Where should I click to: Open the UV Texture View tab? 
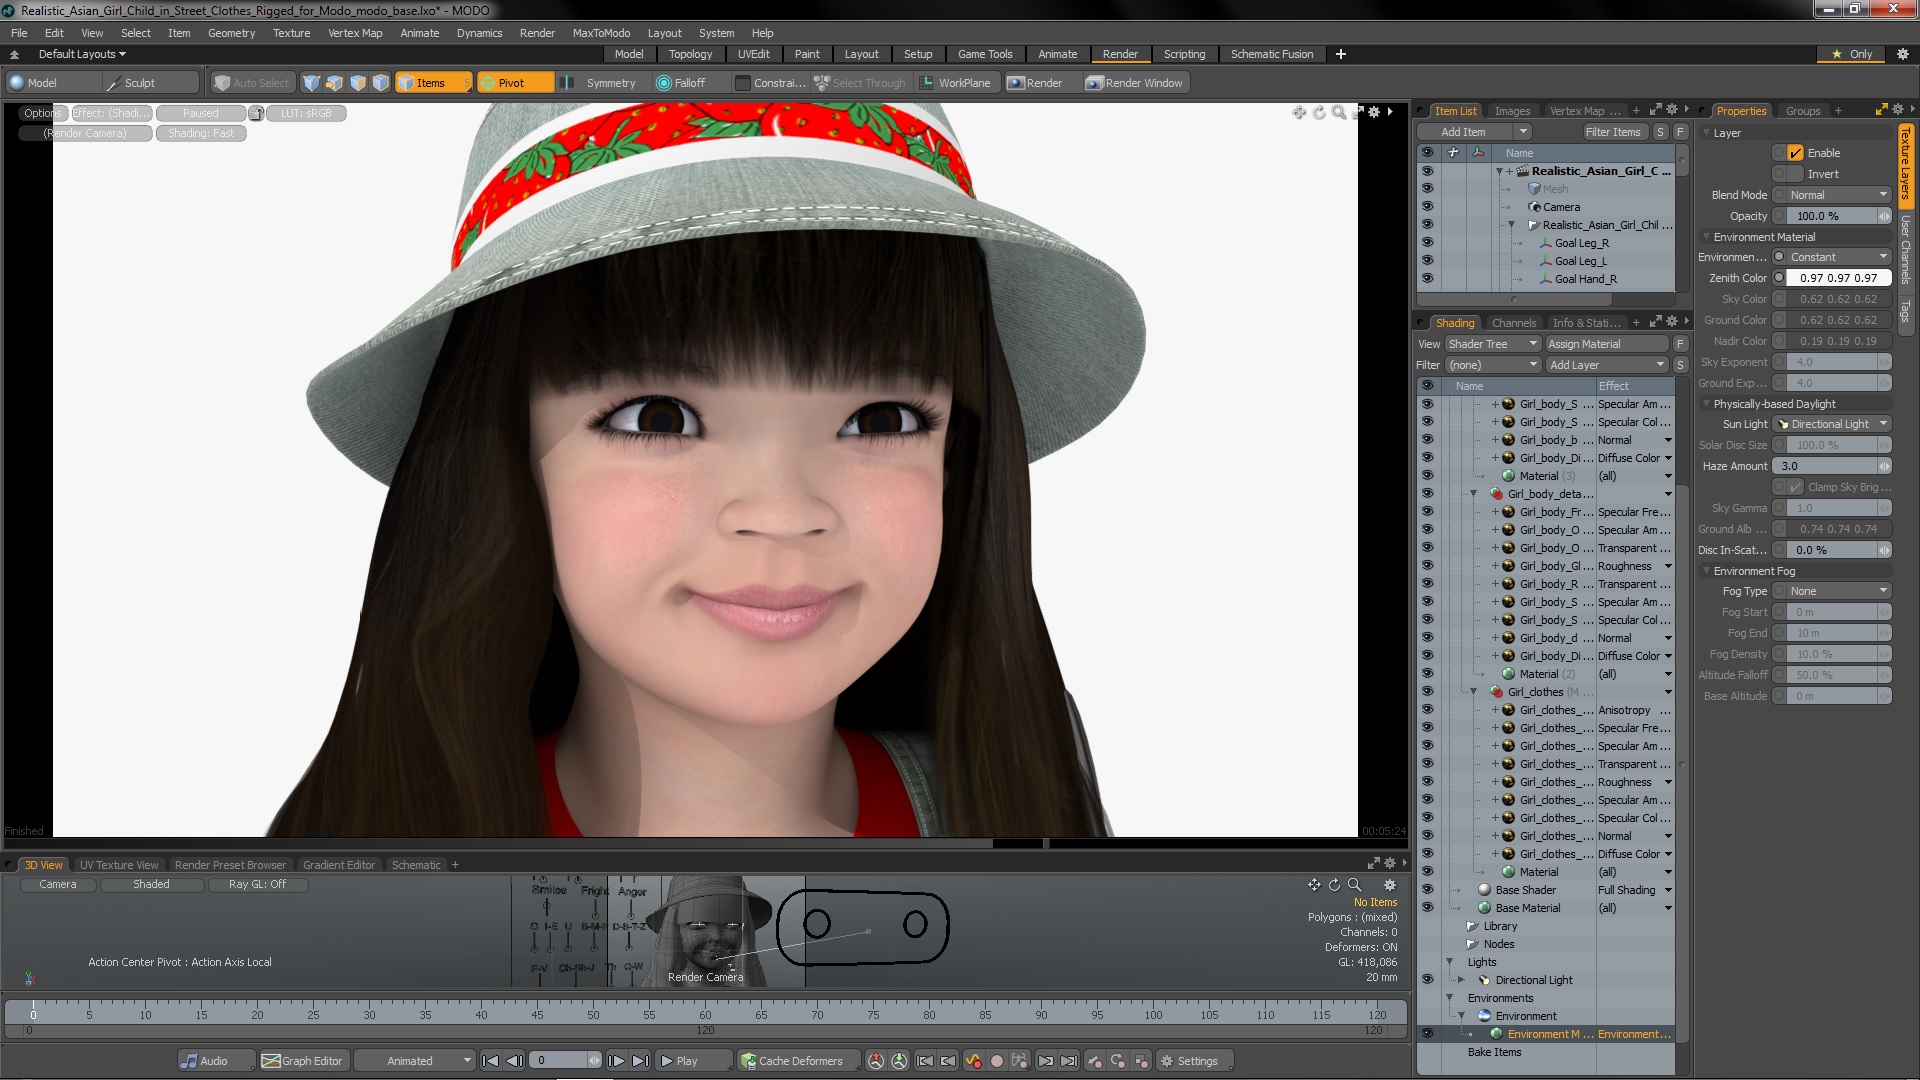pyautogui.click(x=119, y=865)
